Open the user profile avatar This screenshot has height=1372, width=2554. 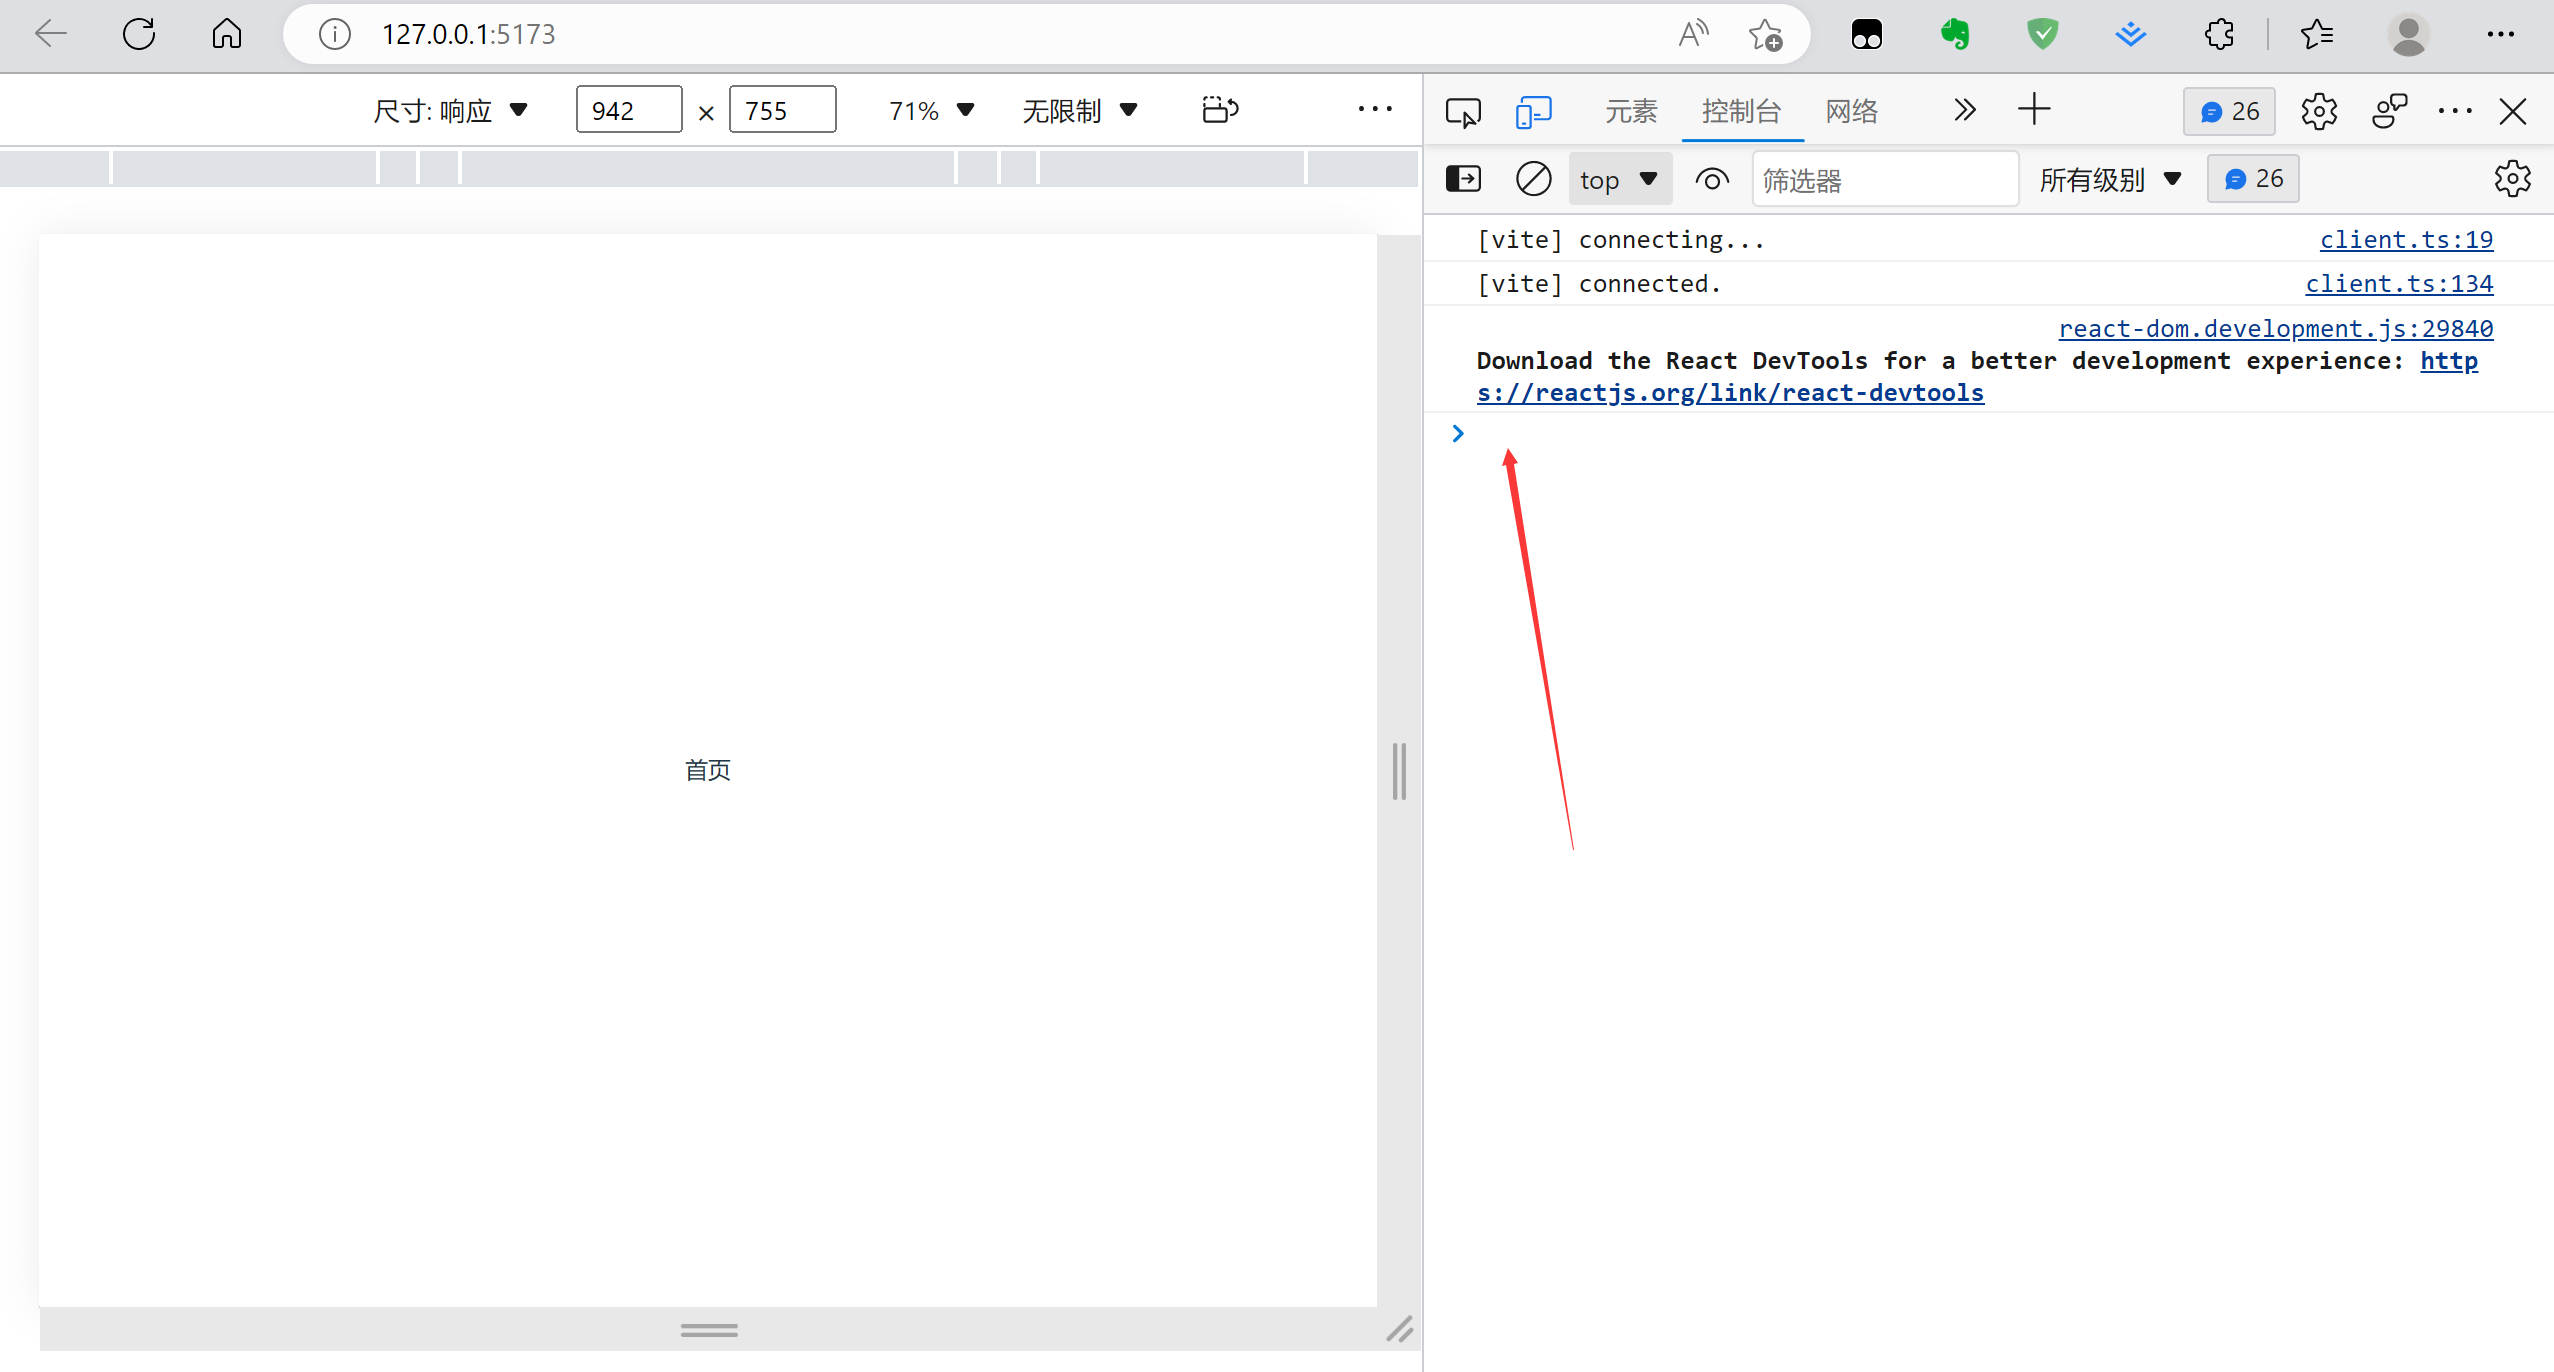click(2408, 34)
